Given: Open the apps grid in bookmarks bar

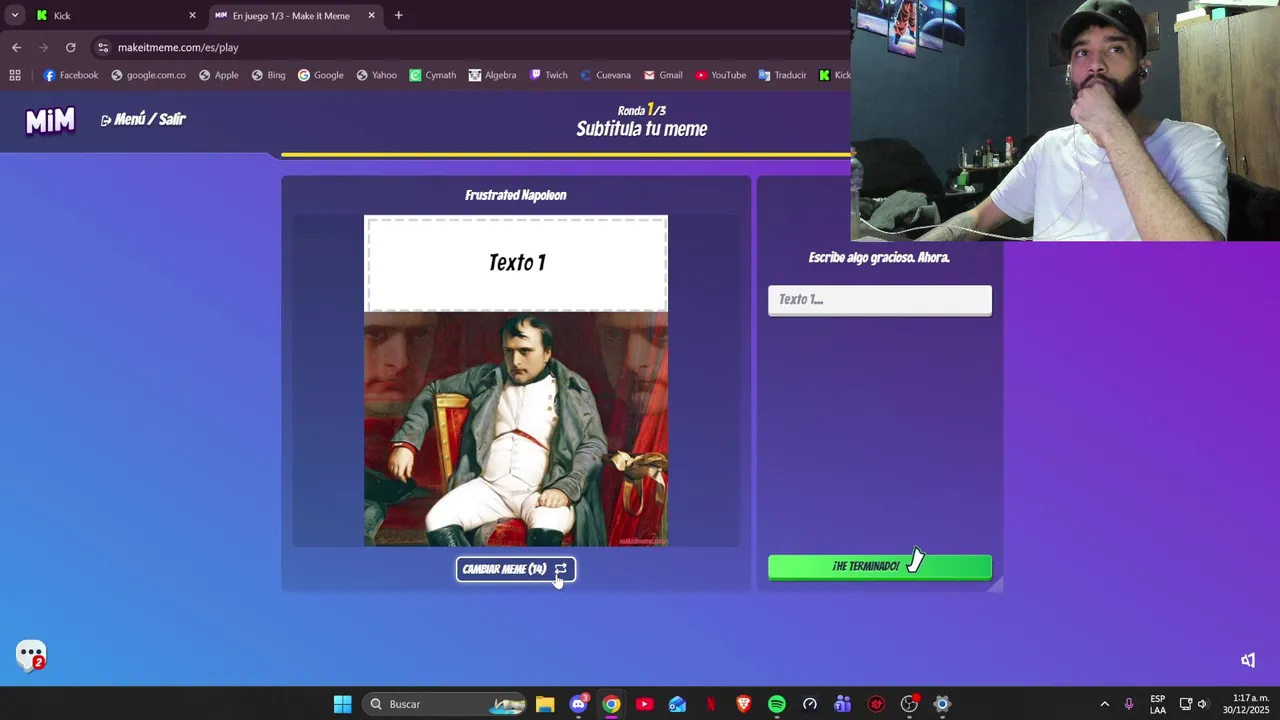Looking at the screenshot, I should [x=15, y=75].
